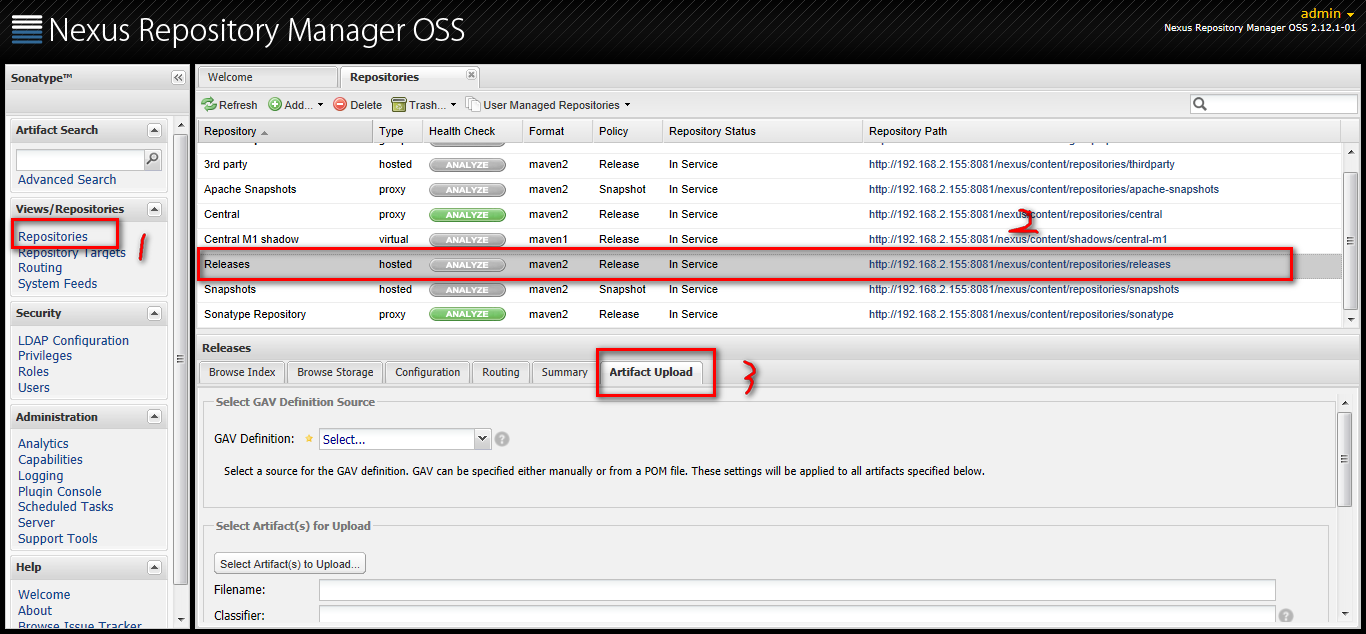
Task: Sort by Repository column header
Action: (x=285, y=131)
